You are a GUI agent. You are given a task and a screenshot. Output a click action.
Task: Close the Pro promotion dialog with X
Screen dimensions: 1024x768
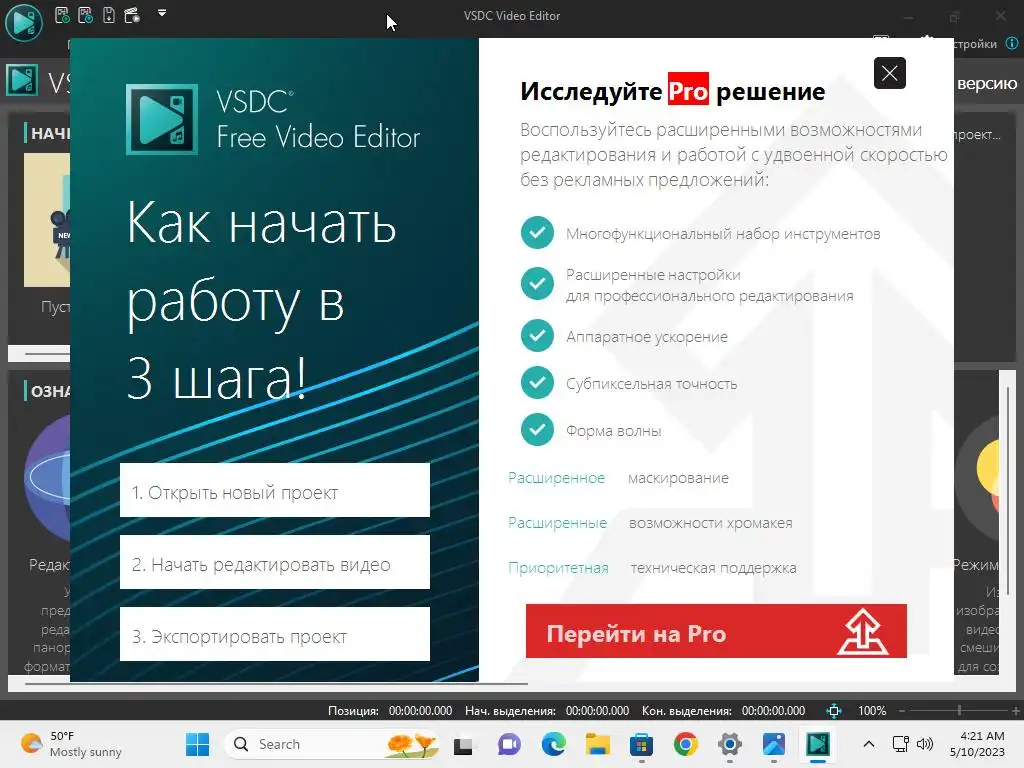pyautogui.click(x=889, y=73)
